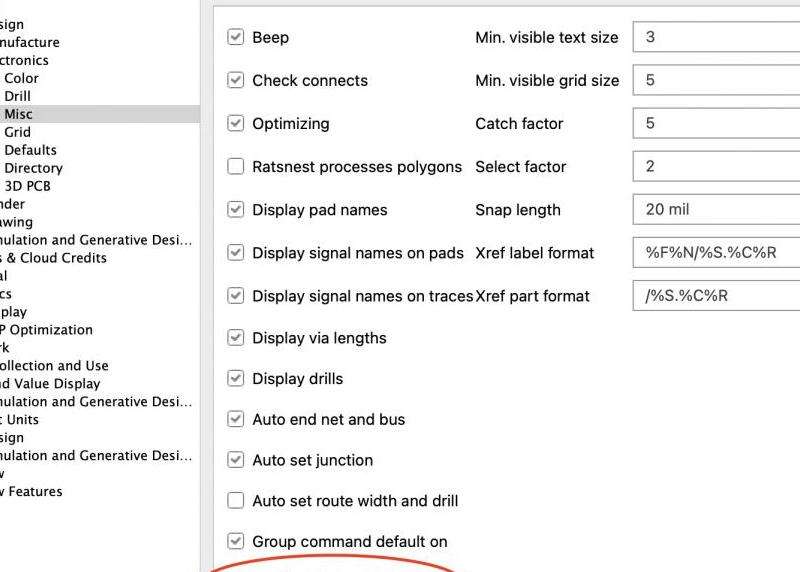Toggle Group command default on
The image size is (800, 572).
(236, 541)
